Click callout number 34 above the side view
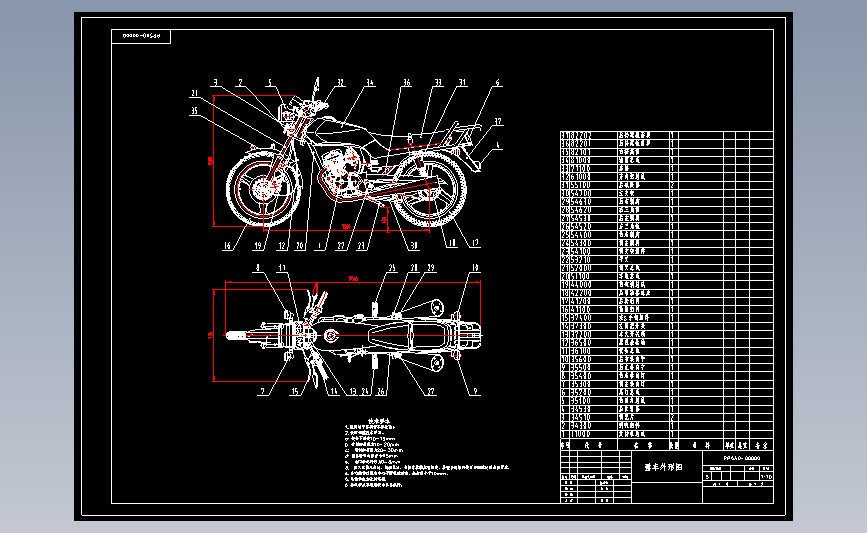The height and width of the screenshot is (533, 867). click(369, 82)
